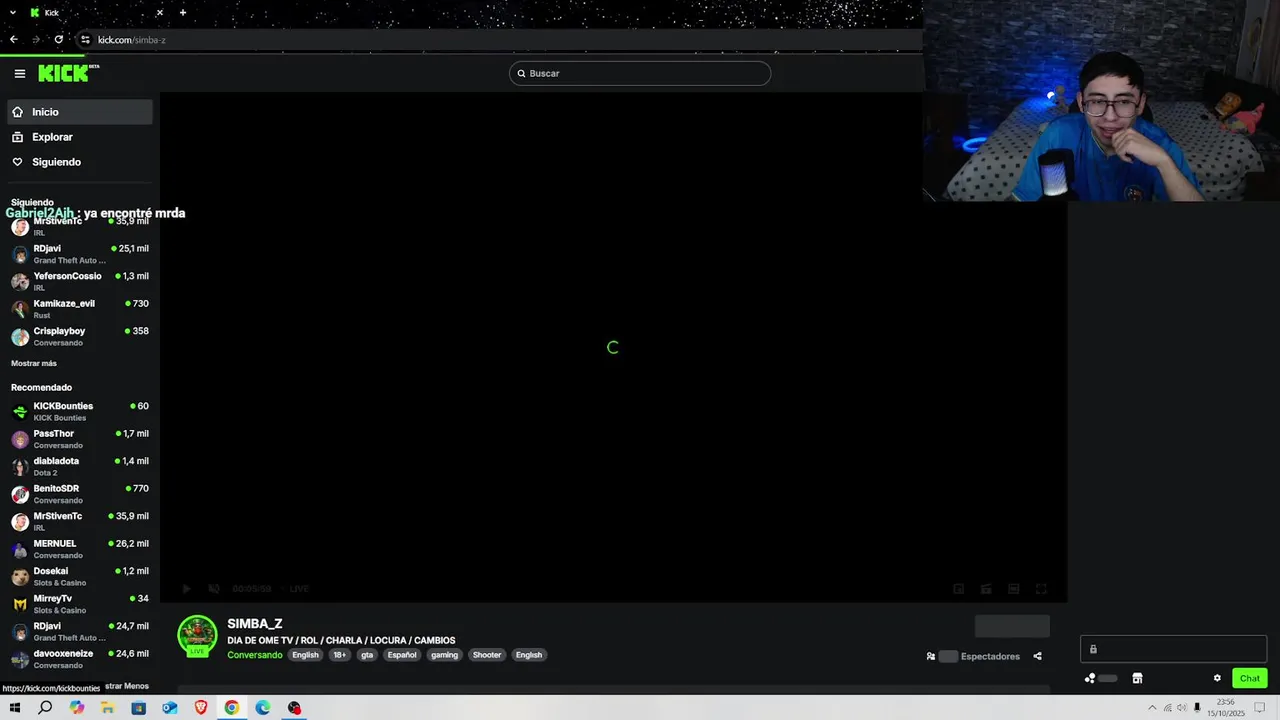Select the 18+ tag
The image size is (1280, 720).
click(x=340, y=655)
